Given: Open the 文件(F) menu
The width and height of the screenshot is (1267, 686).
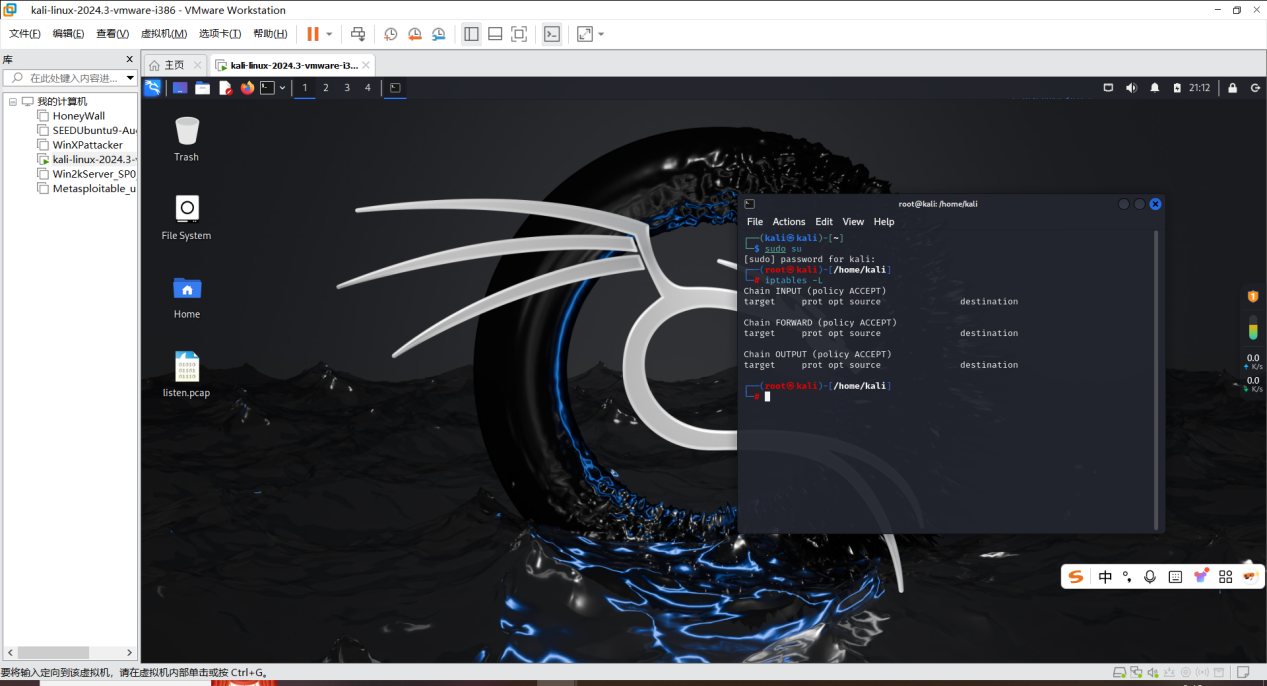Looking at the screenshot, I should click(x=25, y=34).
